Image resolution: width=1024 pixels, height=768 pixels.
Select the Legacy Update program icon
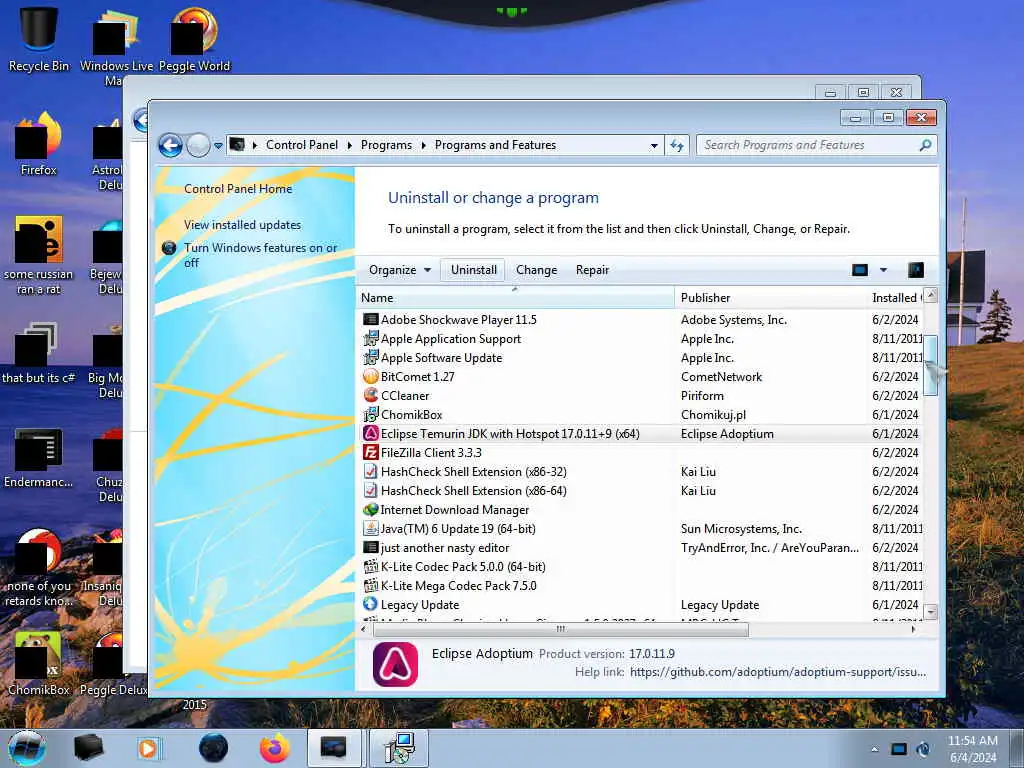tap(371, 604)
